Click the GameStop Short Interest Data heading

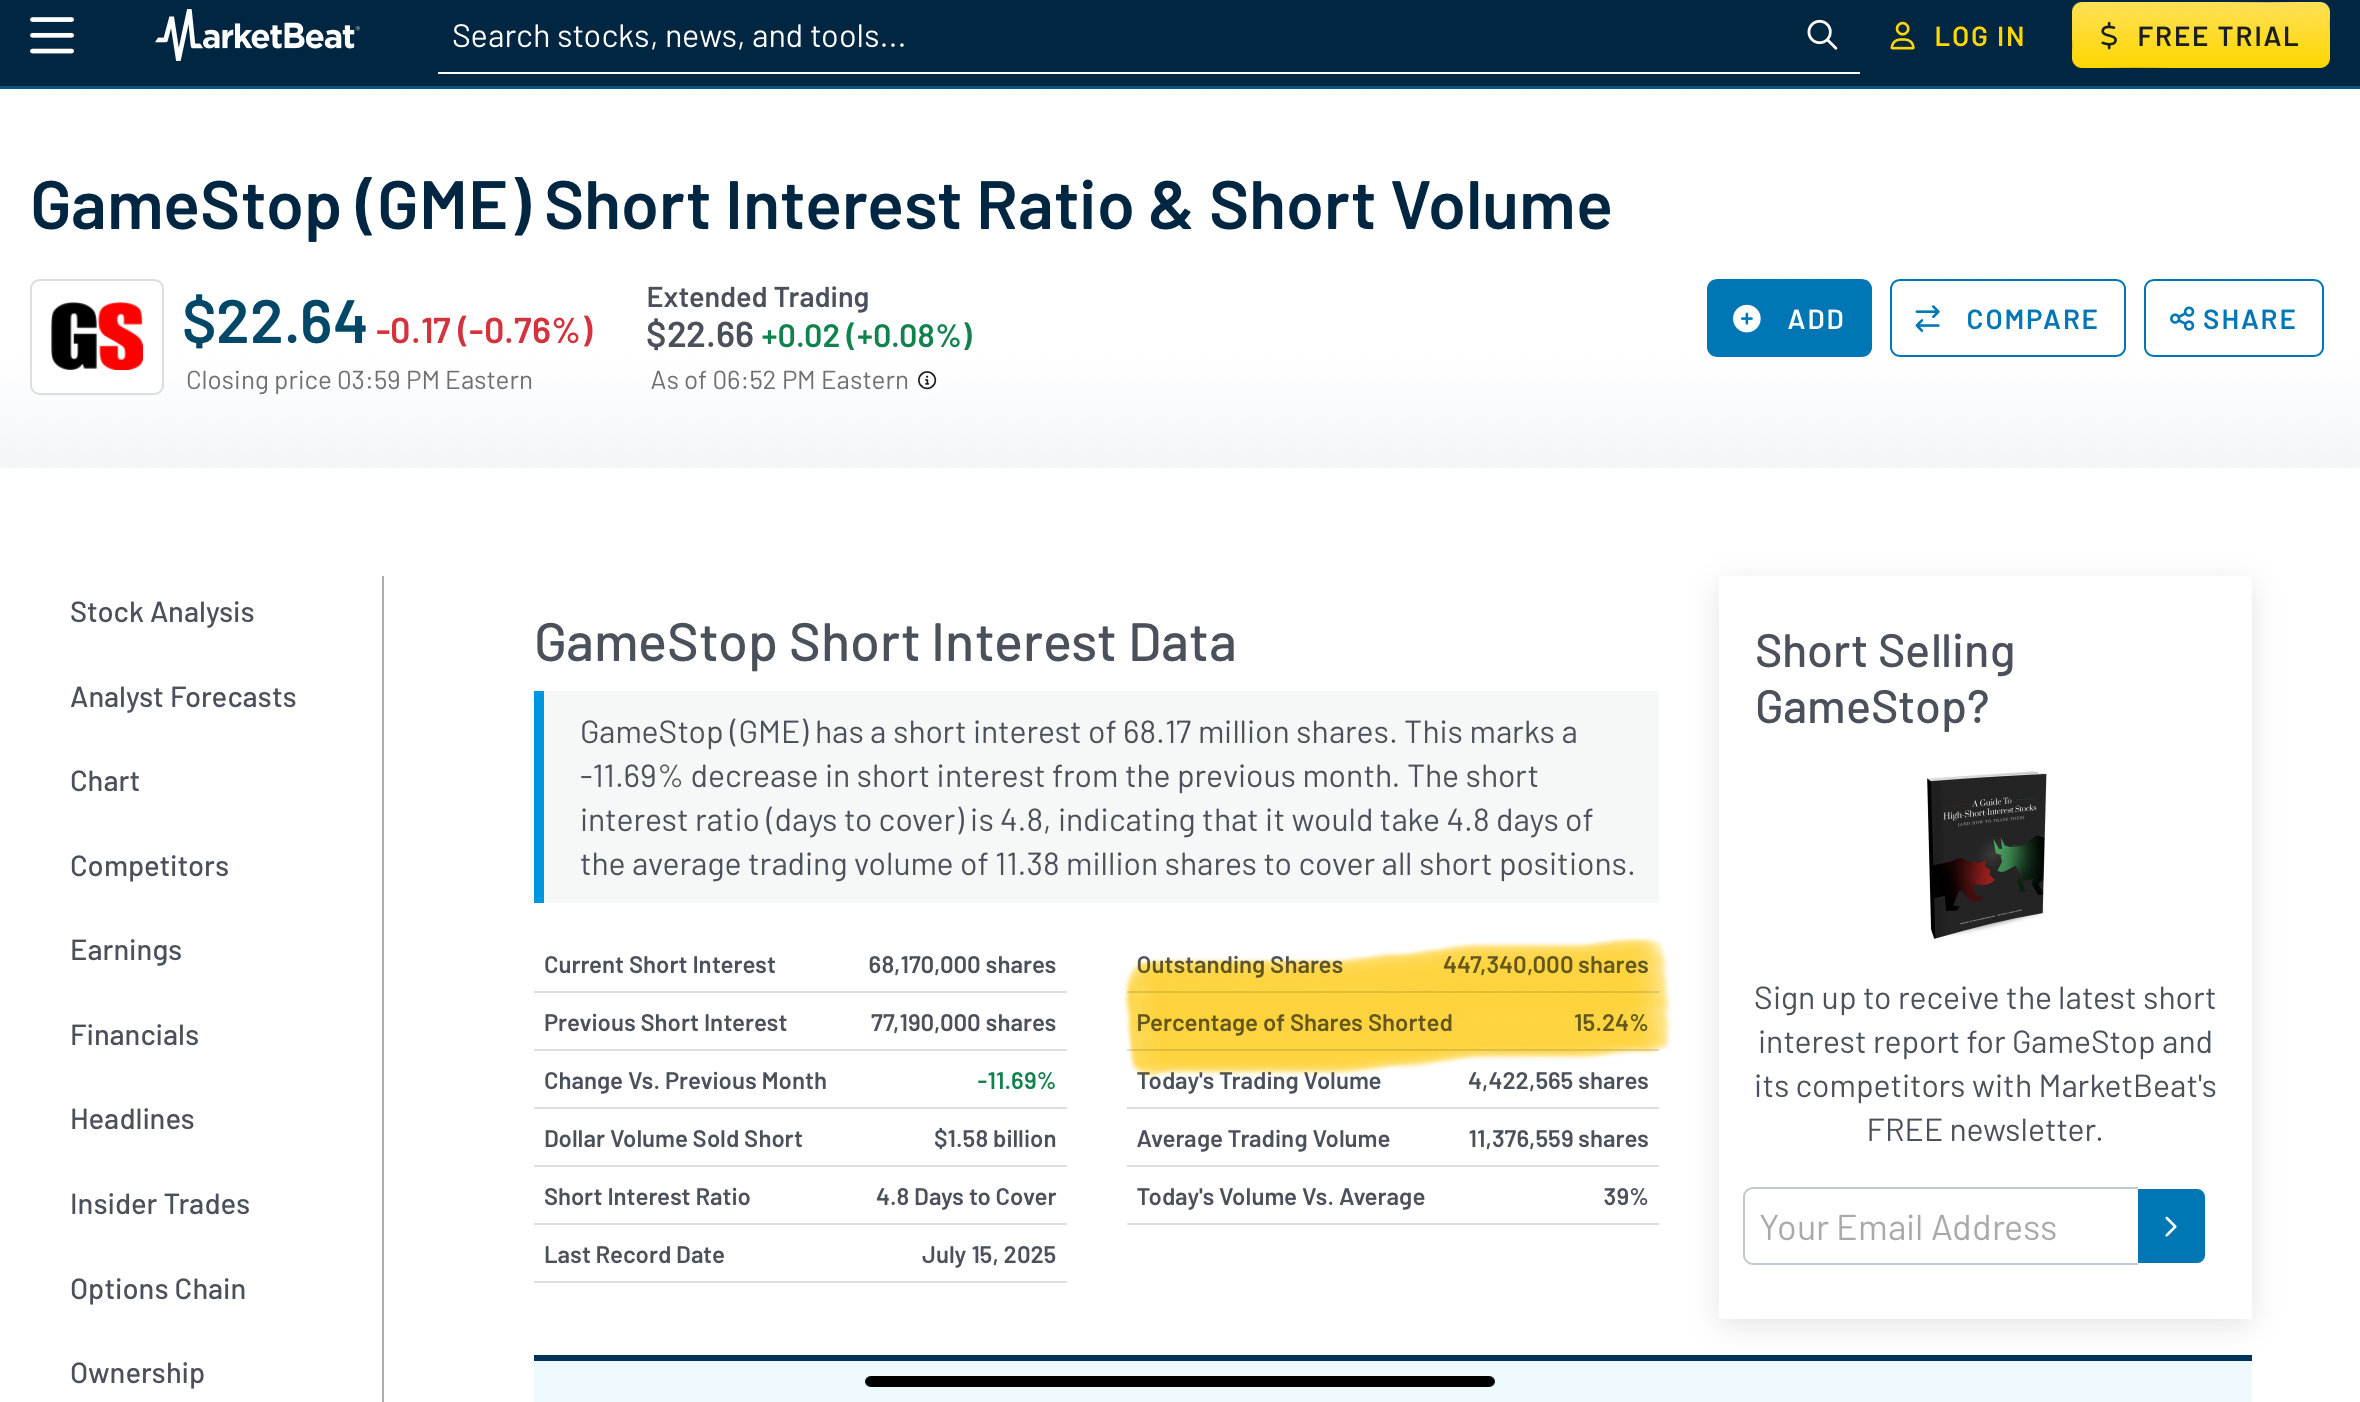click(885, 642)
